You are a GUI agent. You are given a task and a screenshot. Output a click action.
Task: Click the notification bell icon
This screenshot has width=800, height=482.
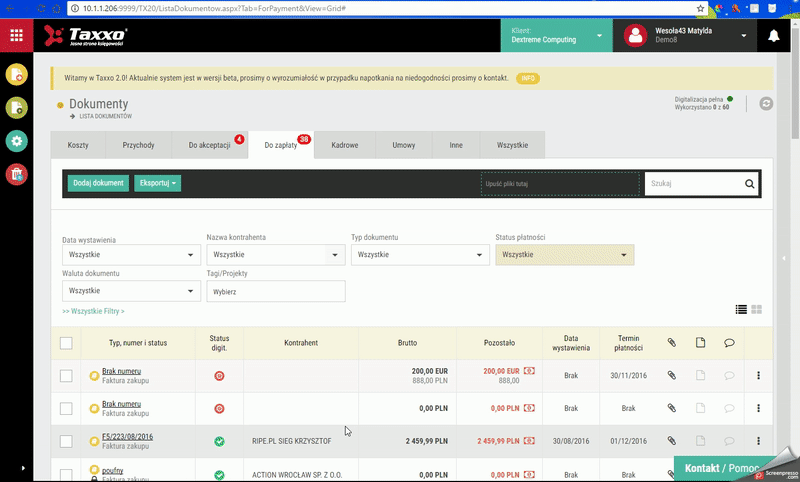click(x=773, y=36)
